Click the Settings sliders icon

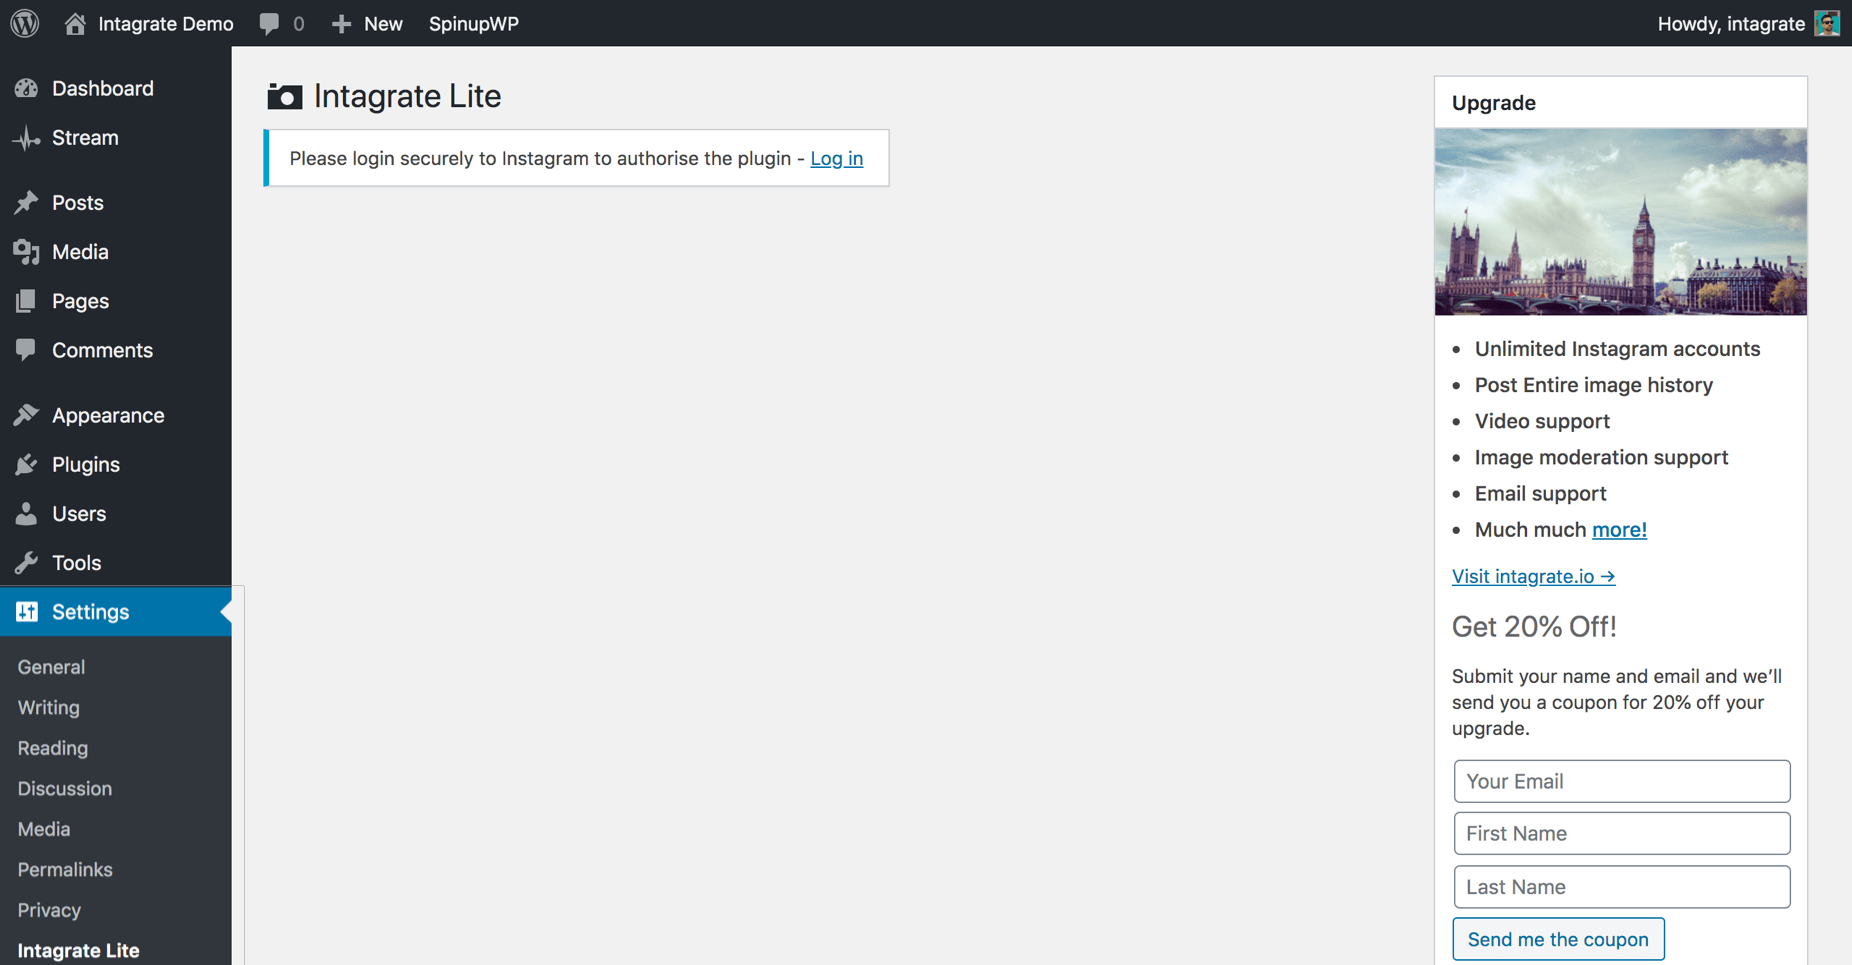point(27,612)
